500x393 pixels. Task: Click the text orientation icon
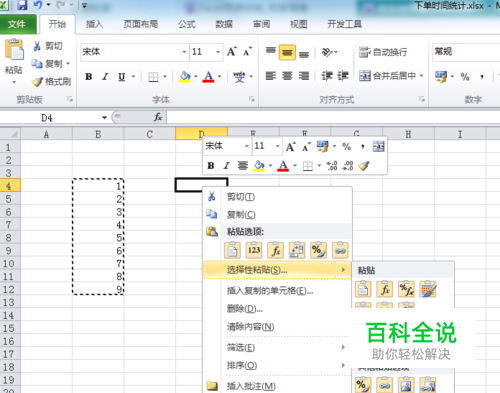[x=327, y=52]
